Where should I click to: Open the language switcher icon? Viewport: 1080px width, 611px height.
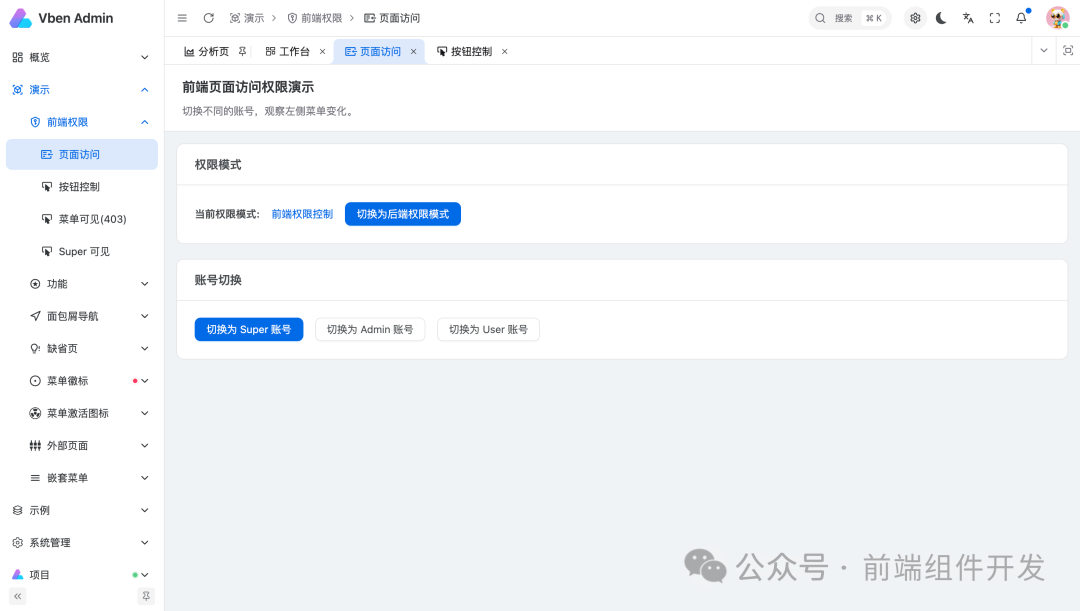coord(967,17)
